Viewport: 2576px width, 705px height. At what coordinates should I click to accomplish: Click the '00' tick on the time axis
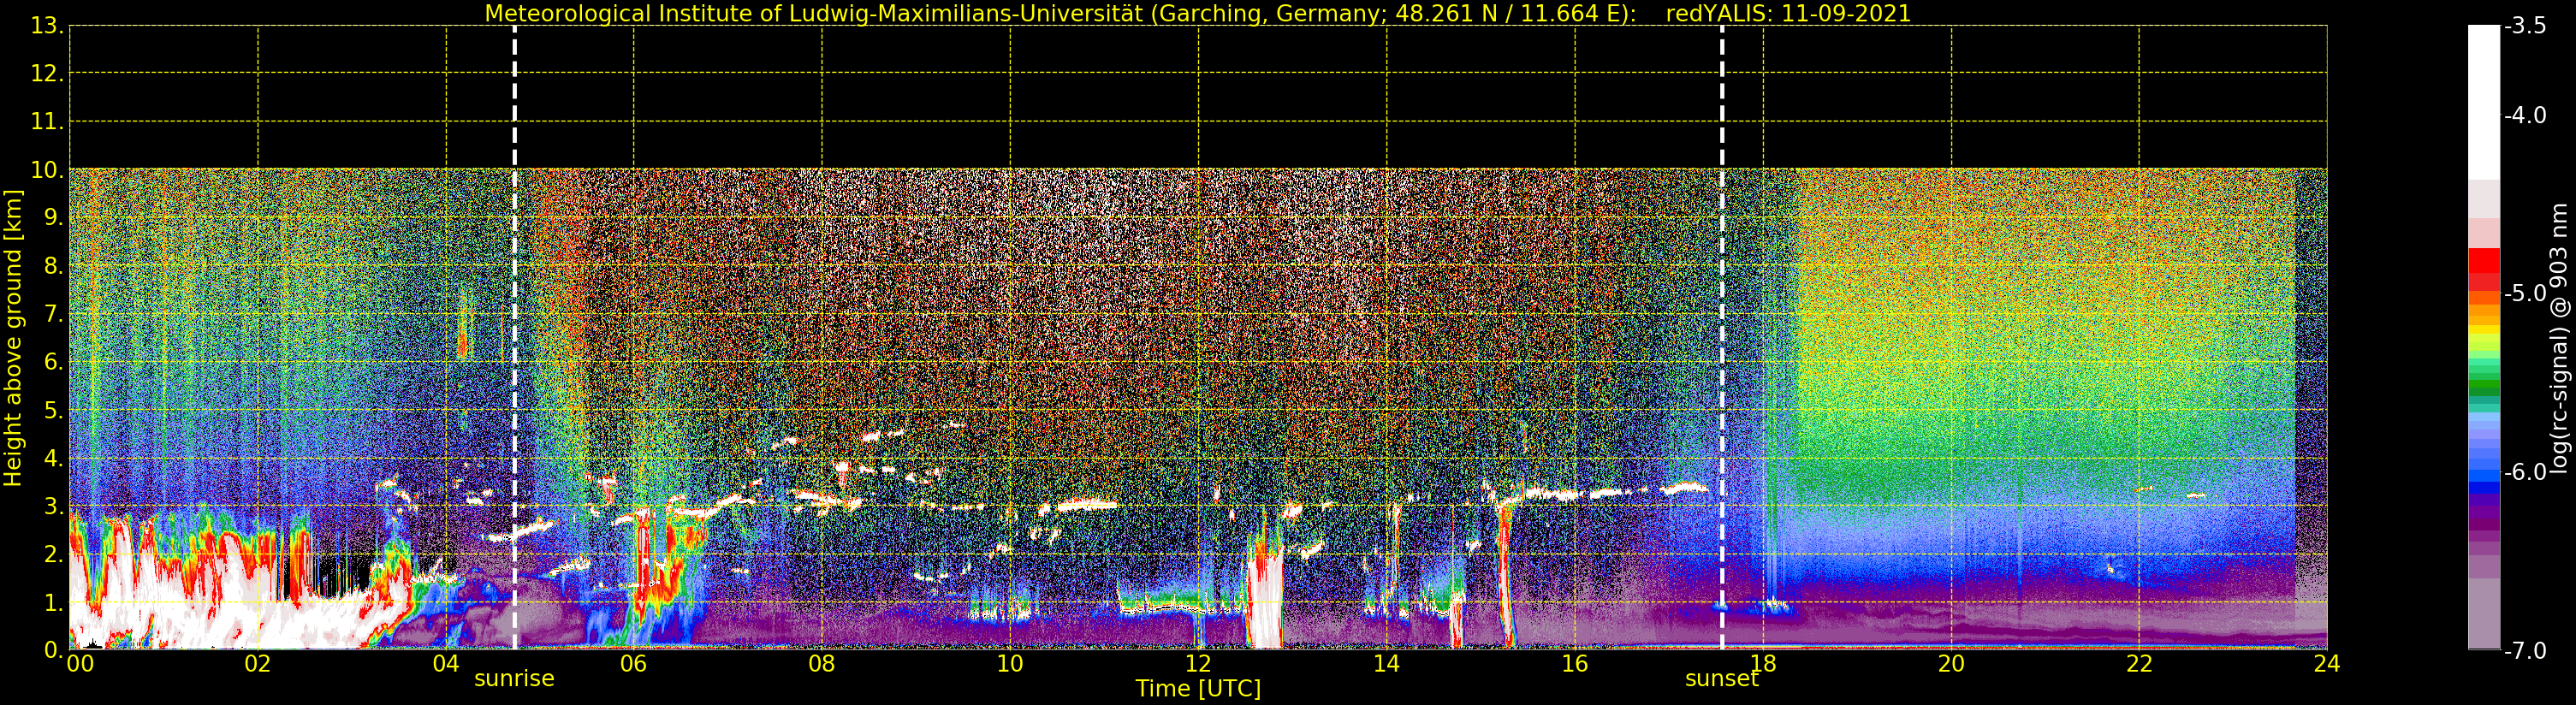80,663
